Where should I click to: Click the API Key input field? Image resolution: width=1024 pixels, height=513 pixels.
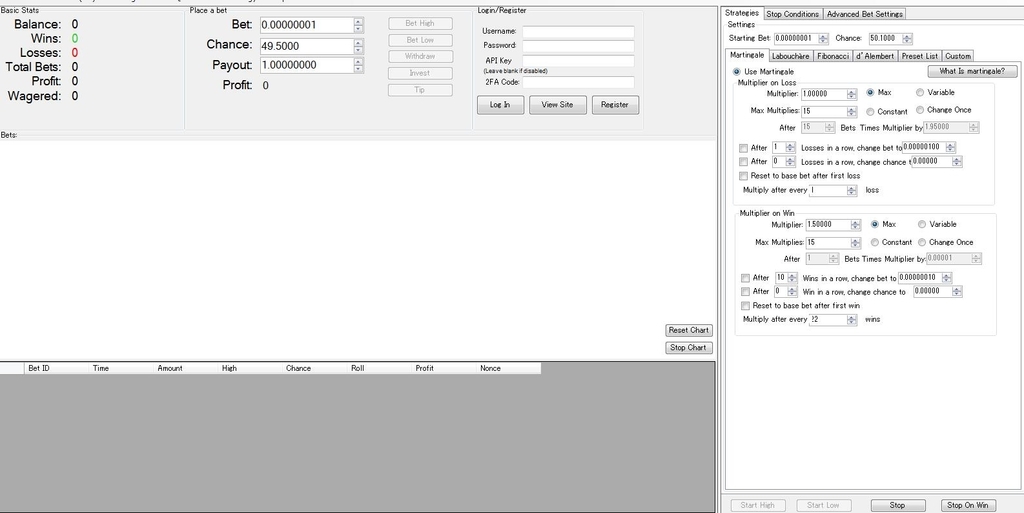(x=578, y=61)
